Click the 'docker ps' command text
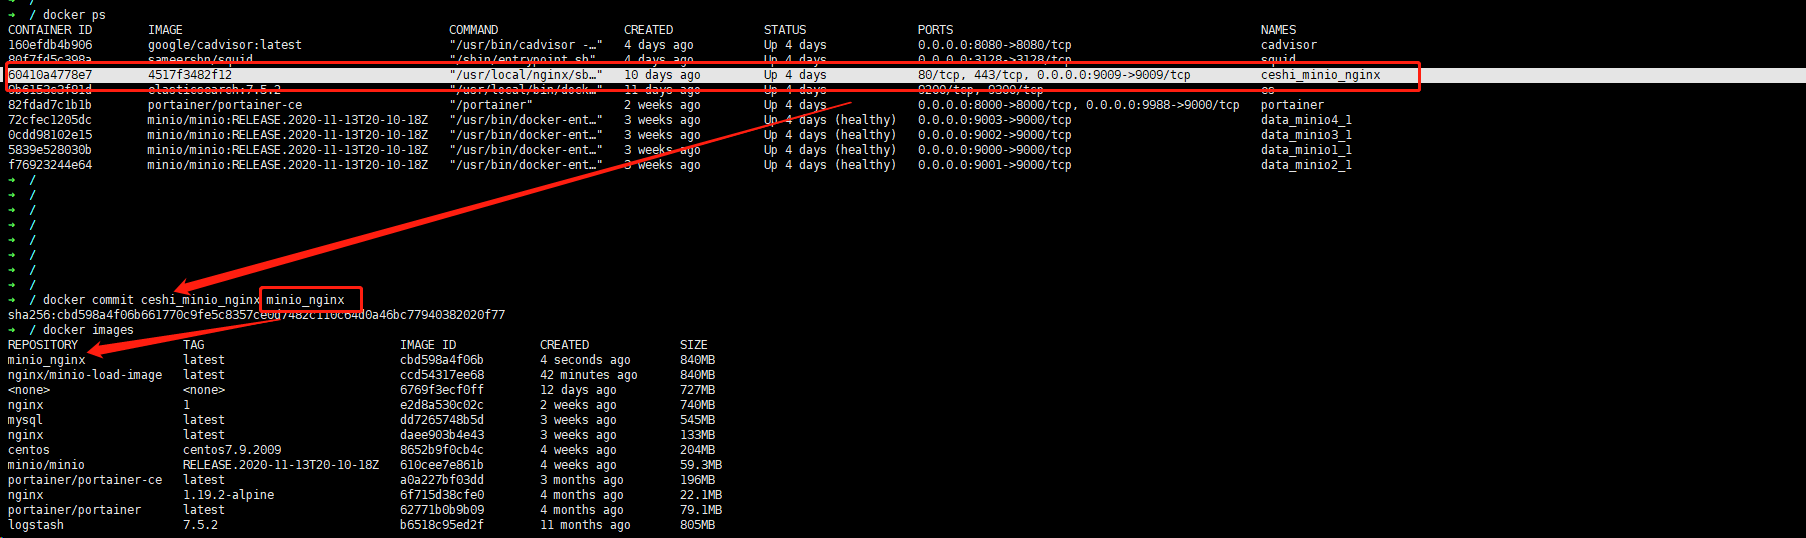The width and height of the screenshot is (1806, 538). tap(74, 15)
